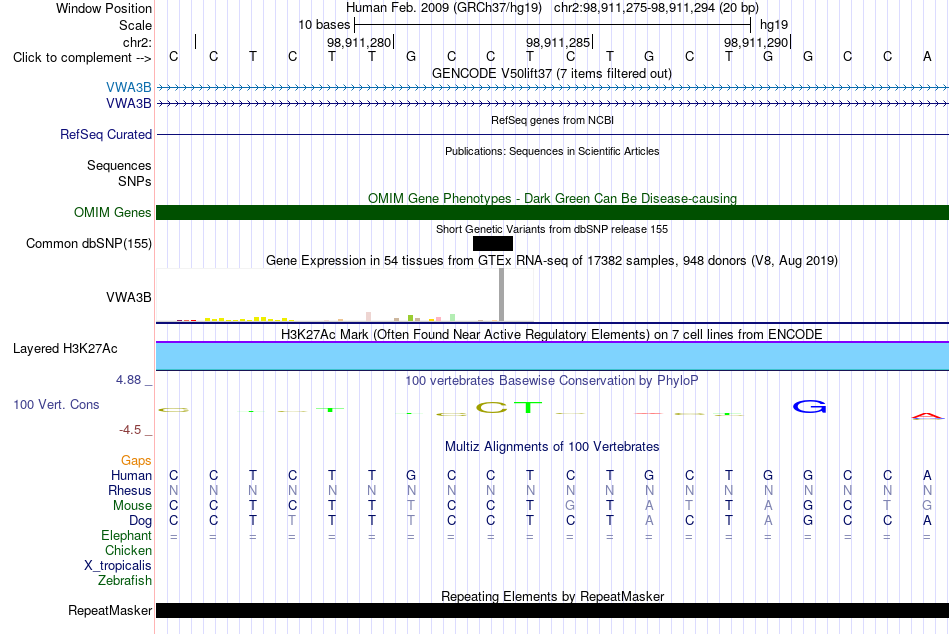Click the chr2: ruler label

point(138,42)
